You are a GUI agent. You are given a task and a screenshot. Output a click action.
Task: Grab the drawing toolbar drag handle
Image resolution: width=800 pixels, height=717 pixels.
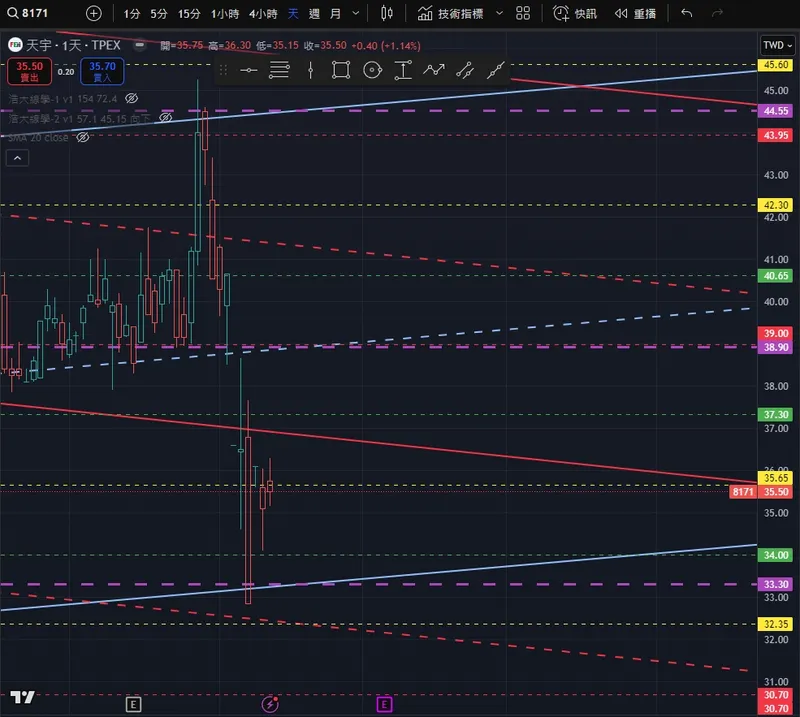(x=223, y=70)
